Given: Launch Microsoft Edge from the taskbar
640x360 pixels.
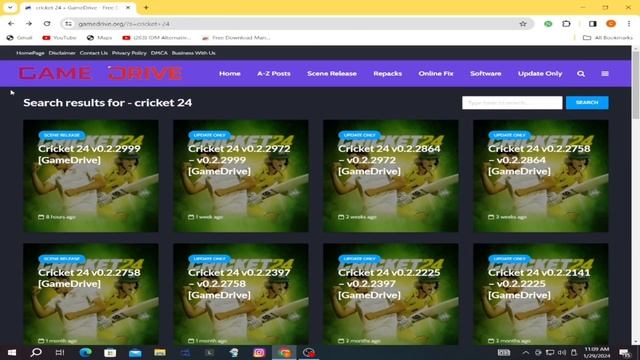Looking at the screenshot, I should point(85,353).
